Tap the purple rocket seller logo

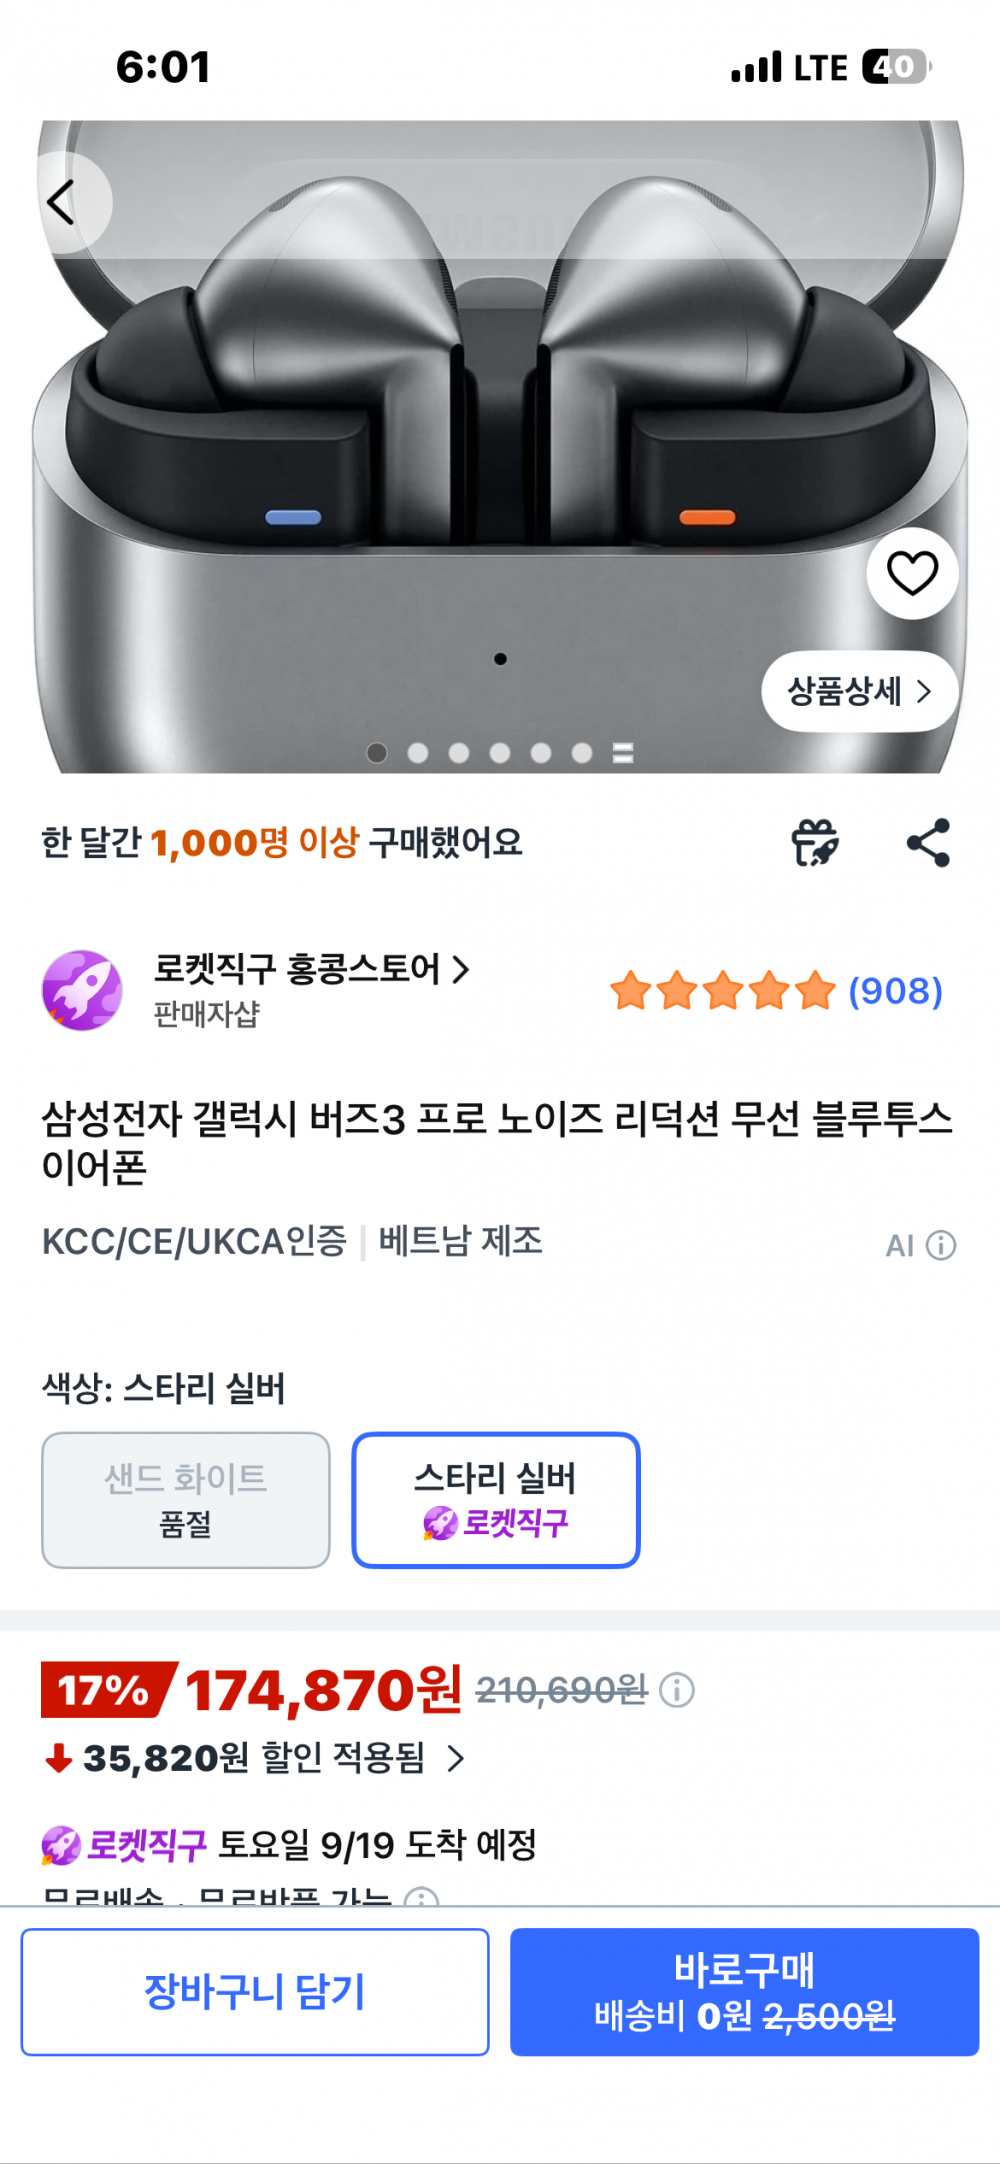82,990
